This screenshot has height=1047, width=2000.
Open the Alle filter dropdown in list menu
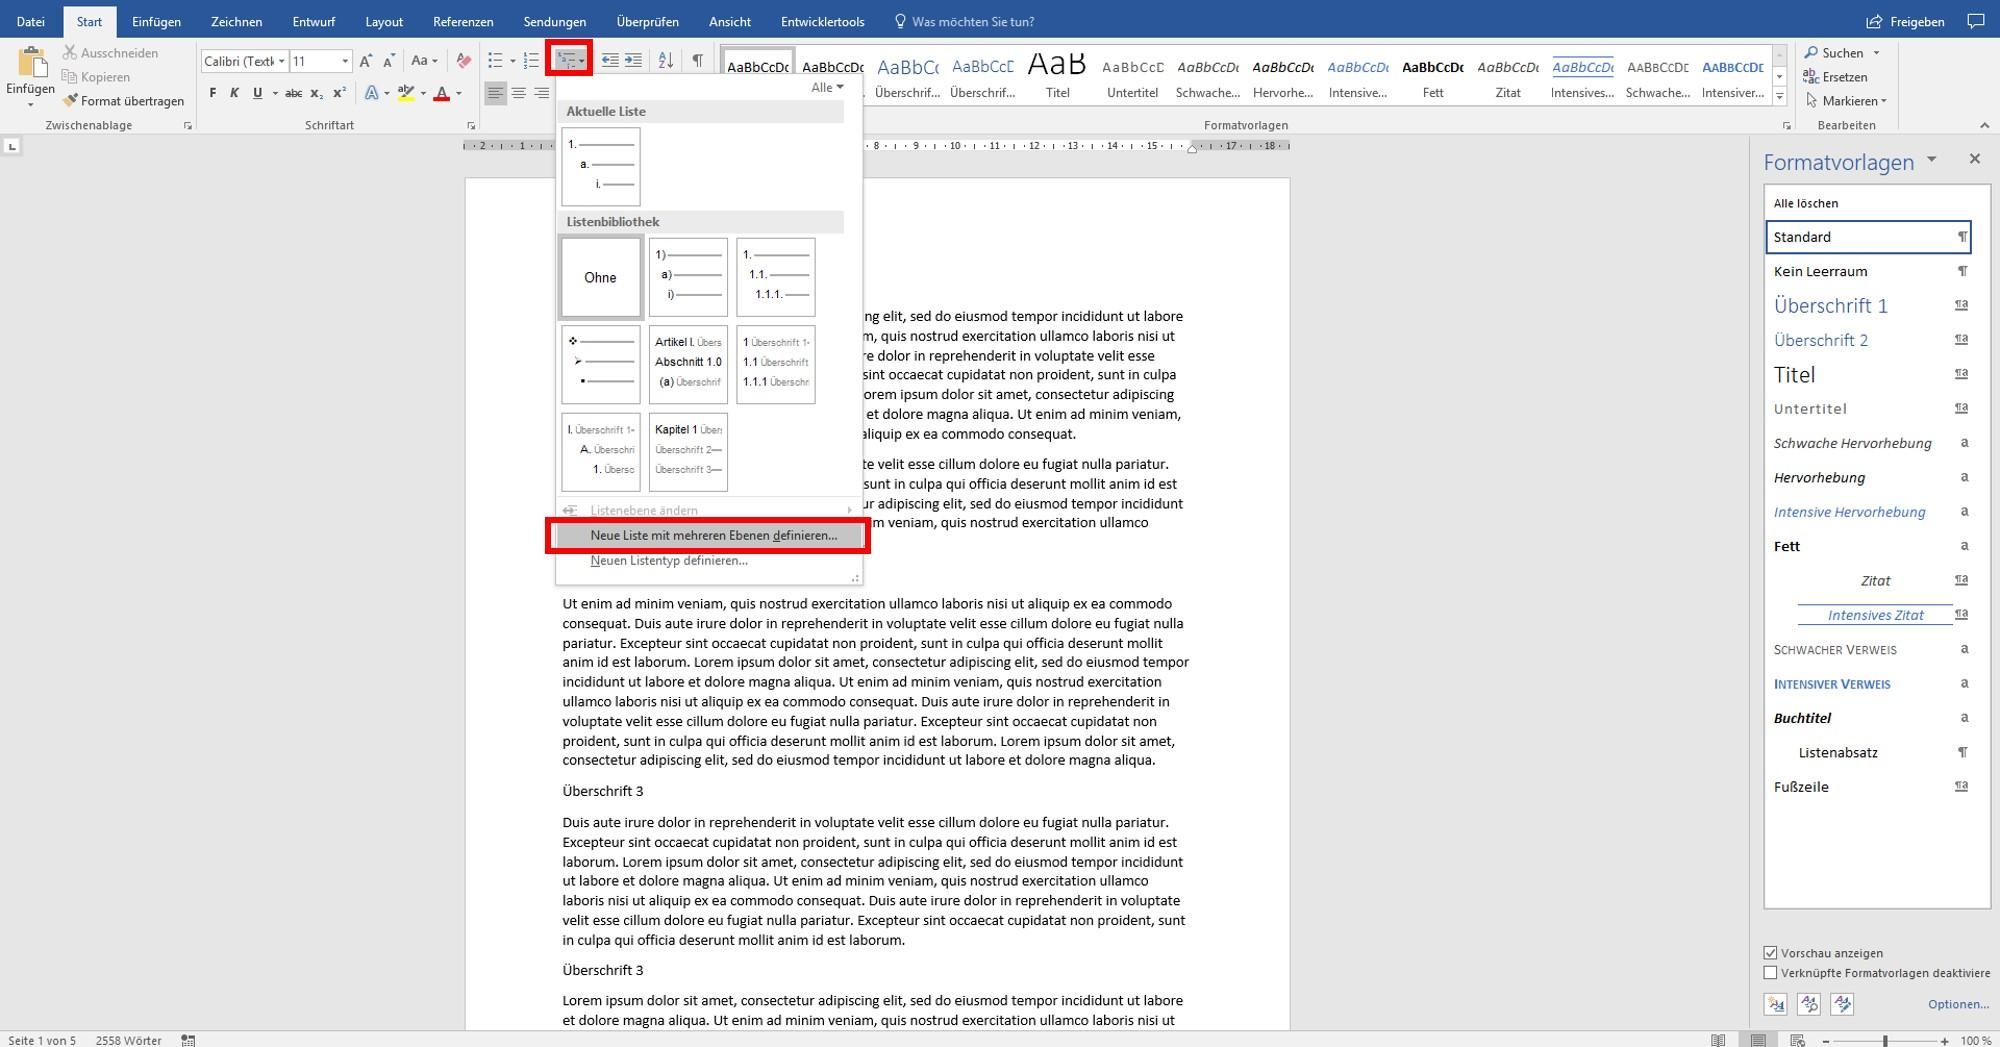(827, 87)
